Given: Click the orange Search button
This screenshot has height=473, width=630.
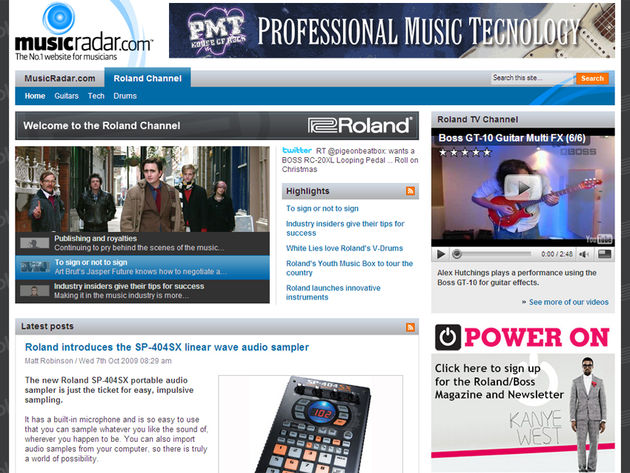Looking at the screenshot, I should (592, 78).
